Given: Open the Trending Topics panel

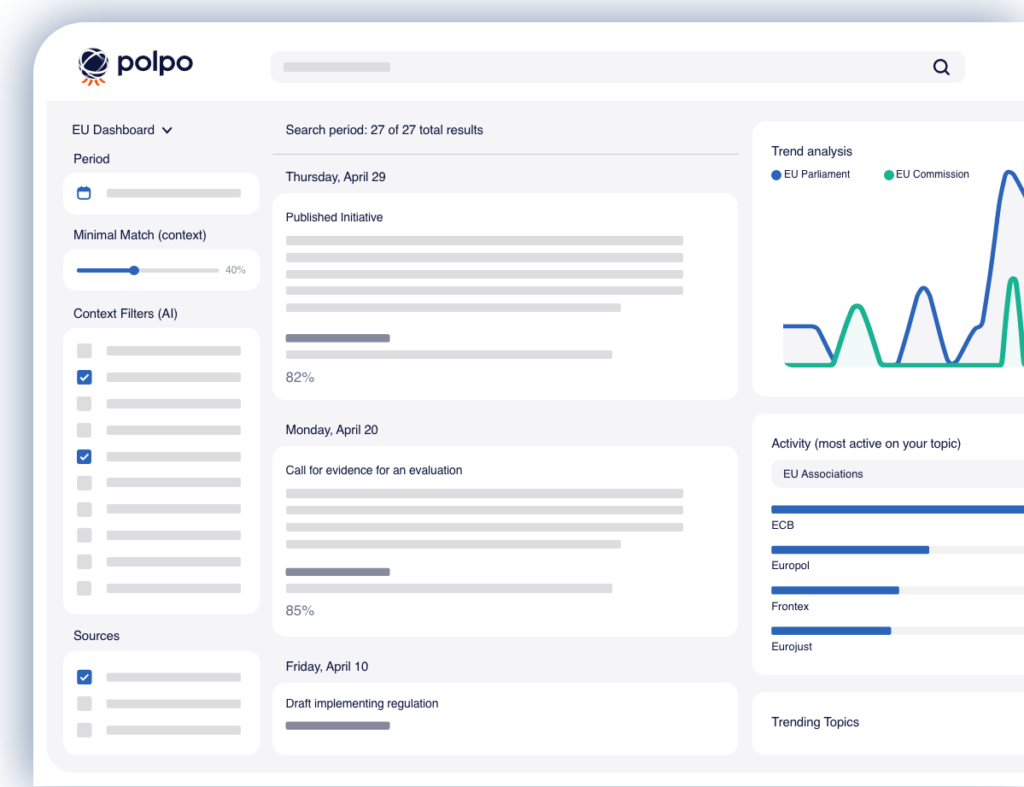Looking at the screenshot, I should click(x=815, y=722).
